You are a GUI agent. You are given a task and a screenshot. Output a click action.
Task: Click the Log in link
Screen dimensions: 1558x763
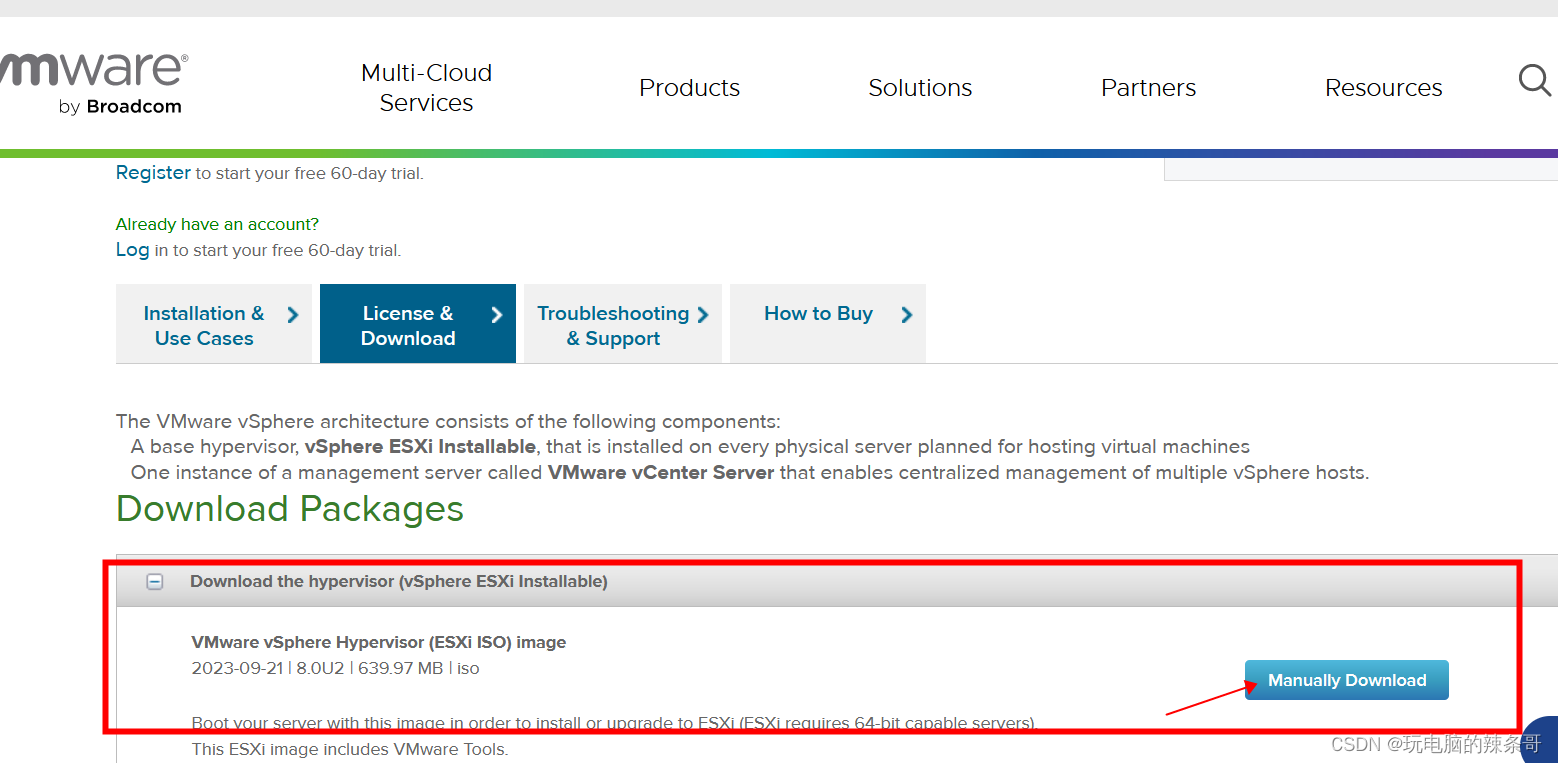click(x=133, y=249)
